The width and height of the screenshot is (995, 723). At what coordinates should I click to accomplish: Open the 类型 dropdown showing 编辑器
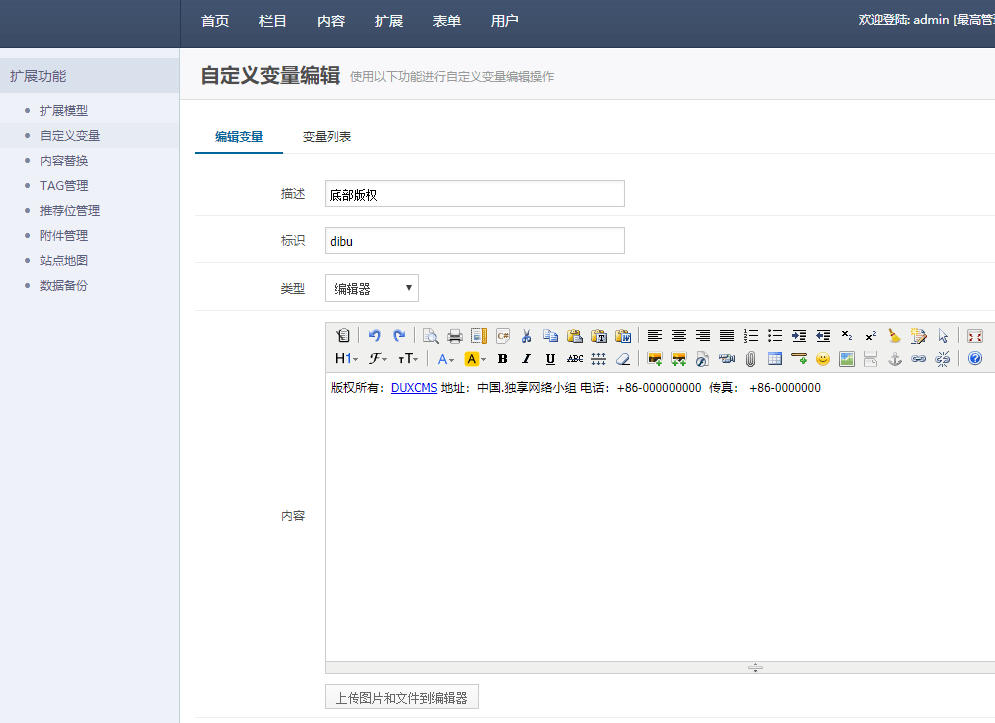coord(372,288)
